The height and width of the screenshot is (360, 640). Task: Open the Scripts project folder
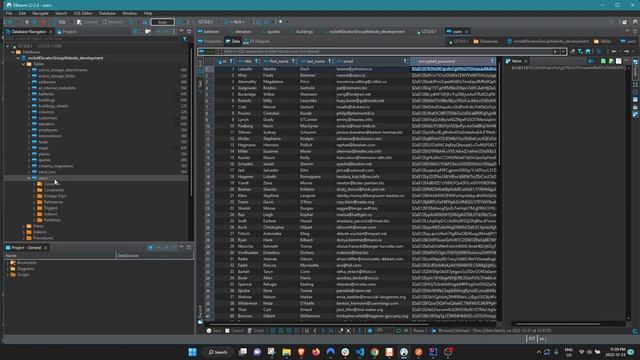(x=23, y=275)
